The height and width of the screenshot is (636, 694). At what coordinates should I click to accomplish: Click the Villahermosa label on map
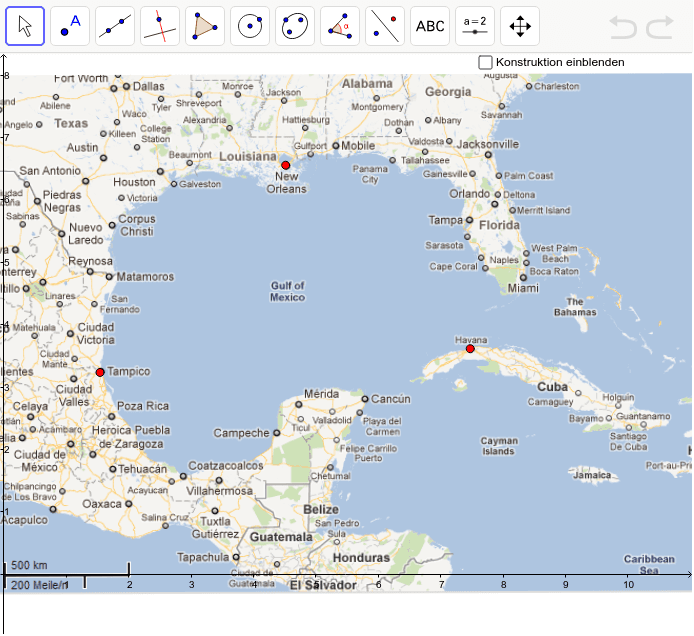219,491
